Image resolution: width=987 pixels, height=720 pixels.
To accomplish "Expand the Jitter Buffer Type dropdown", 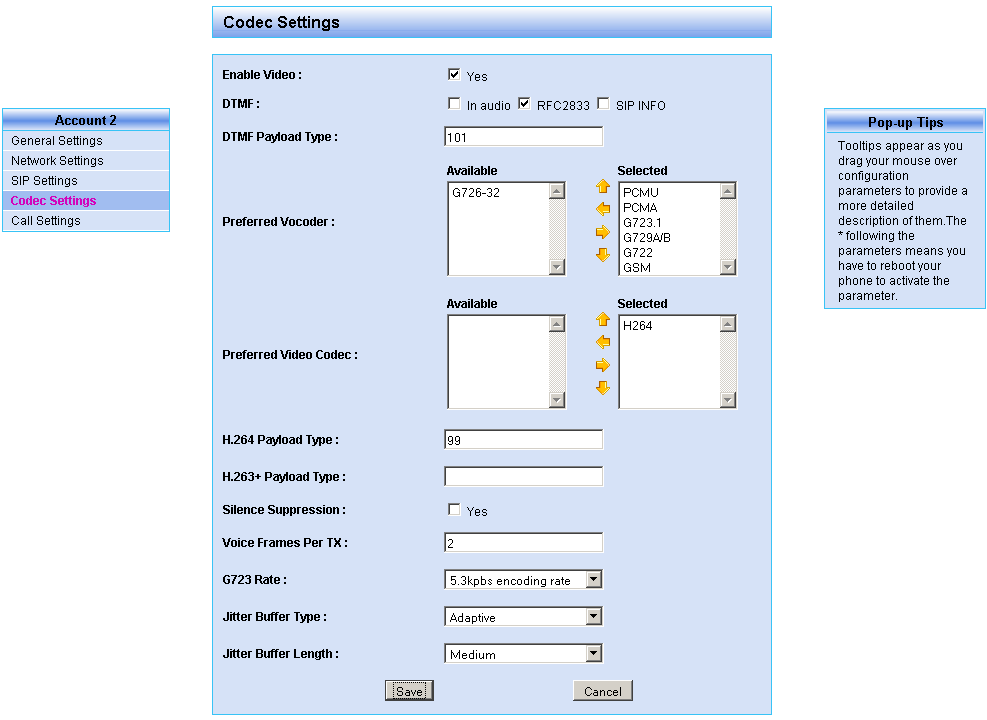I will 593,617.
